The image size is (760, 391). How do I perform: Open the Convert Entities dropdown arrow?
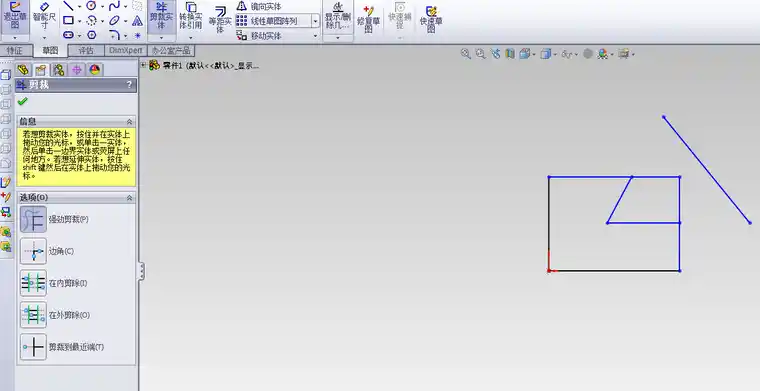190,38
